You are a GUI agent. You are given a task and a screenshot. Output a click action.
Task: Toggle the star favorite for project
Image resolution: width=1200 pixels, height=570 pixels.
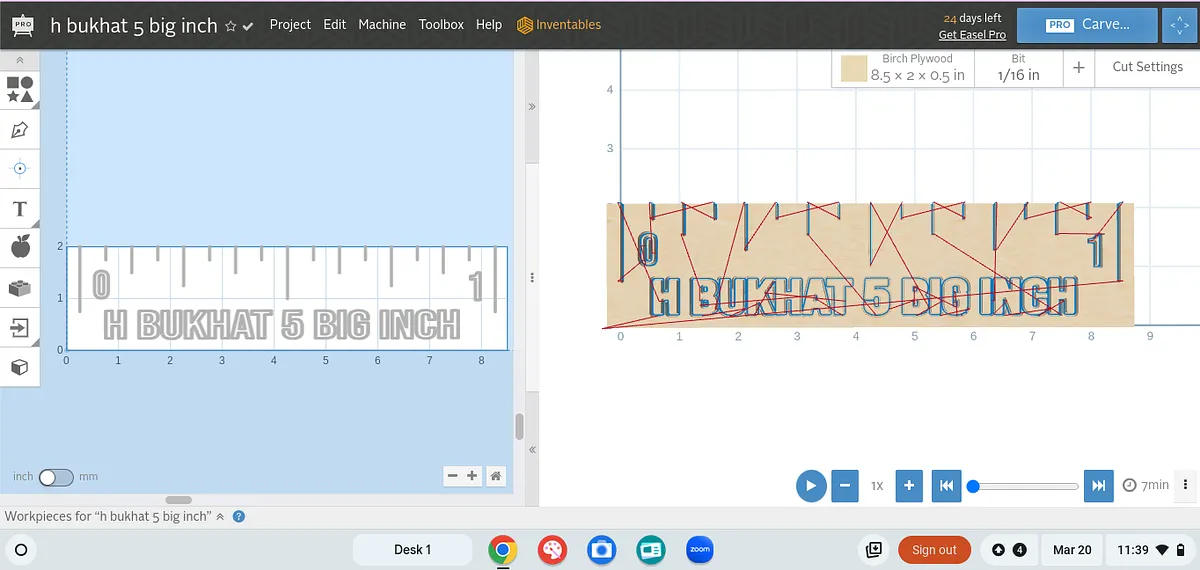click(231, 26)
